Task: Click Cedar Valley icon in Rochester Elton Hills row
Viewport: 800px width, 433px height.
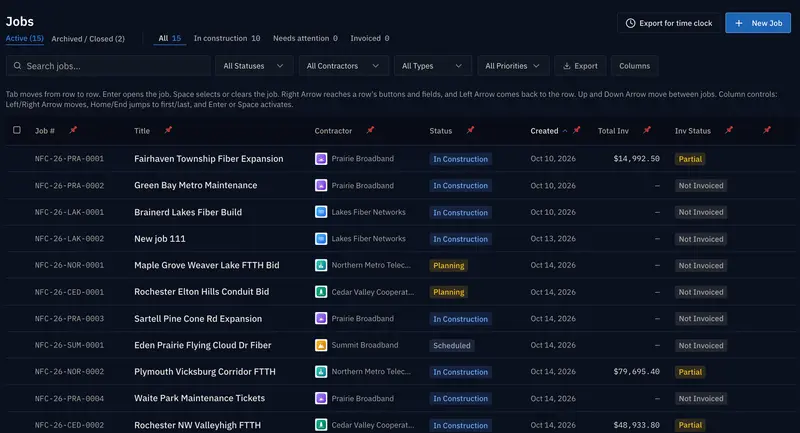Action: coord(321,292)
